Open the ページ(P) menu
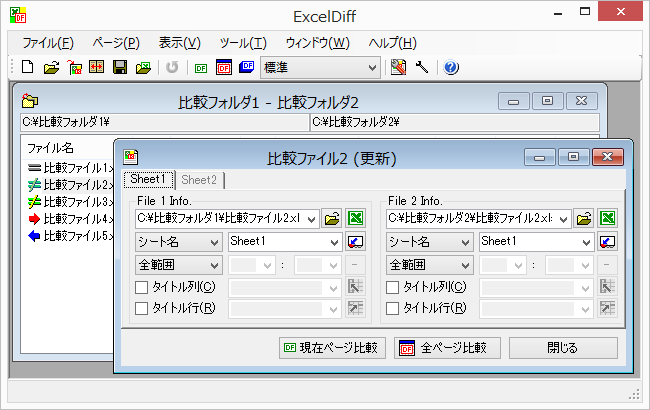The height and width of the screenshot is (410, 650). [x=116, y=43]
